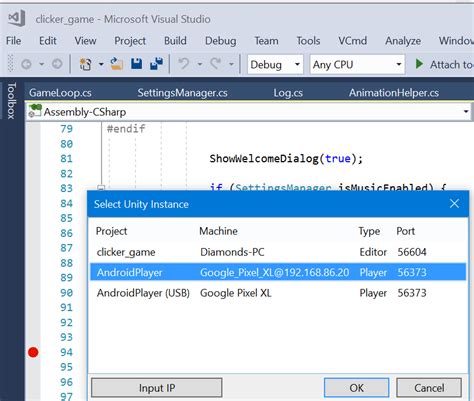474x401 pixels.
Task: Save the current file with disk icon
Action: (136, 63)
